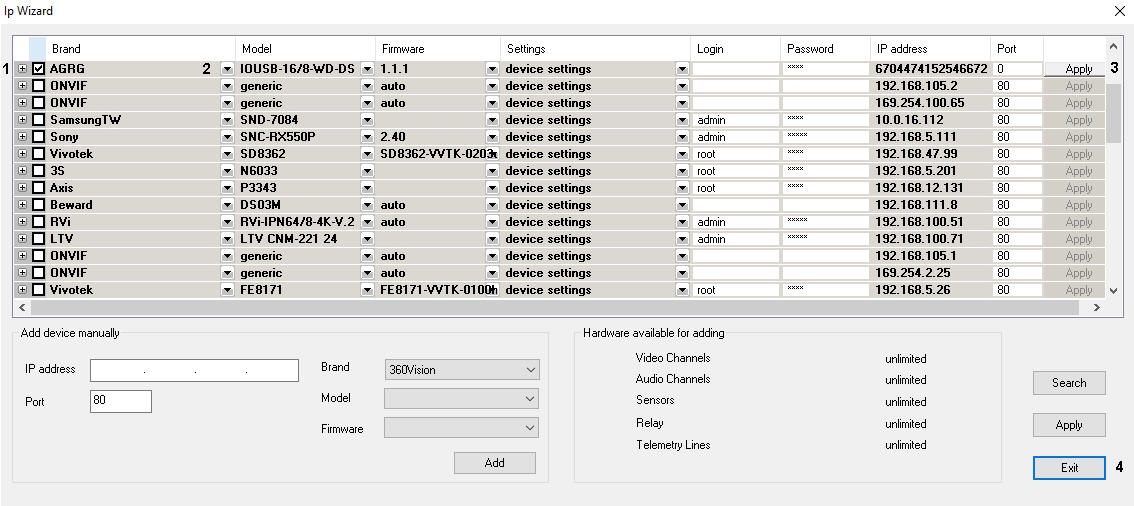
Task: Expand the AGRG device row
Action: click(x=23, y=69)
